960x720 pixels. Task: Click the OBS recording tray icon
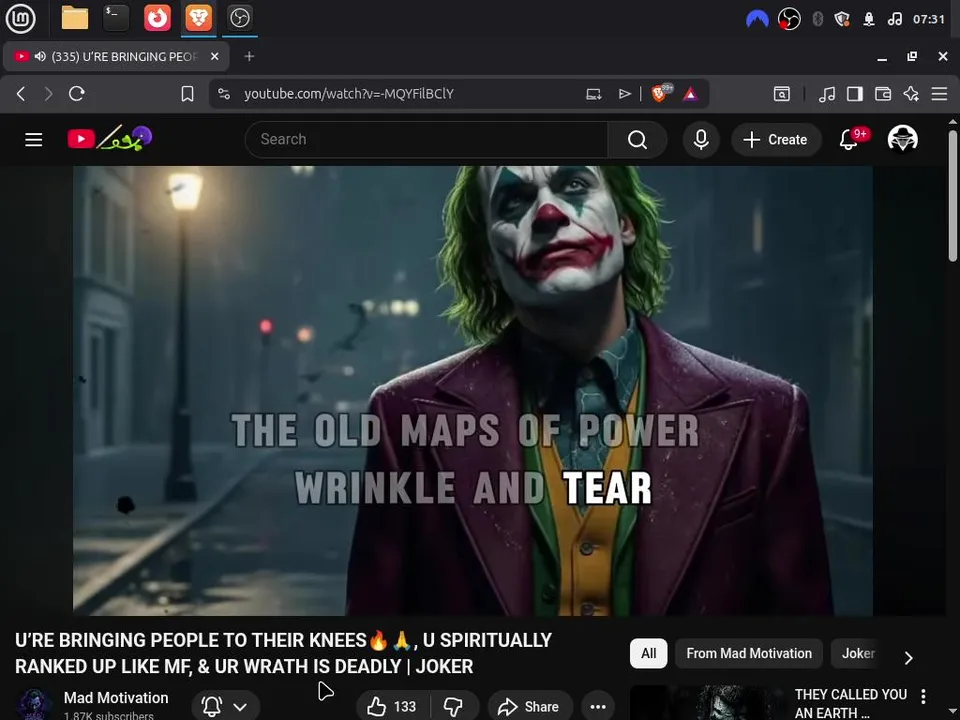pos(789,19)
